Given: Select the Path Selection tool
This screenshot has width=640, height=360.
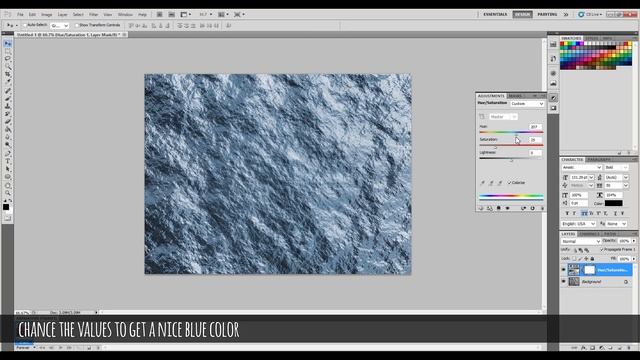Looking at the screenshot, I should [7, 169].
